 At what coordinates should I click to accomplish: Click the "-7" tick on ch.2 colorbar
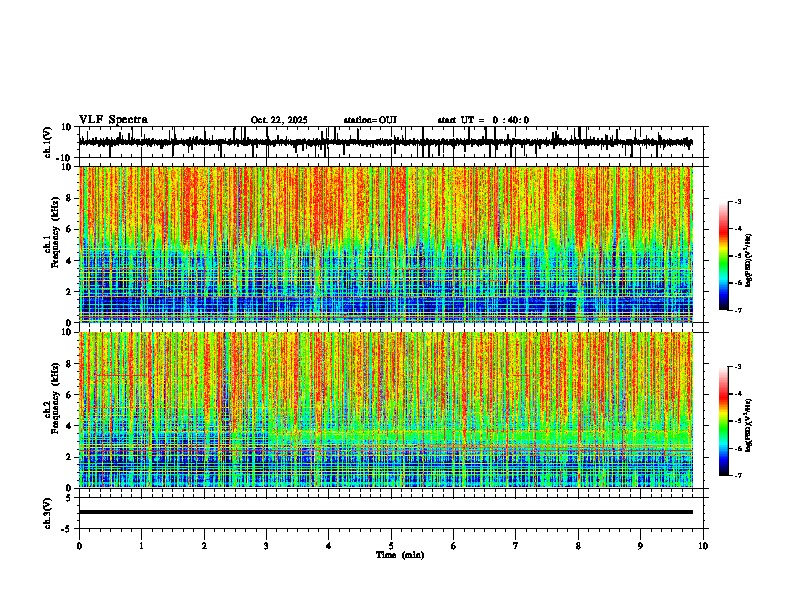pos(738,475)
